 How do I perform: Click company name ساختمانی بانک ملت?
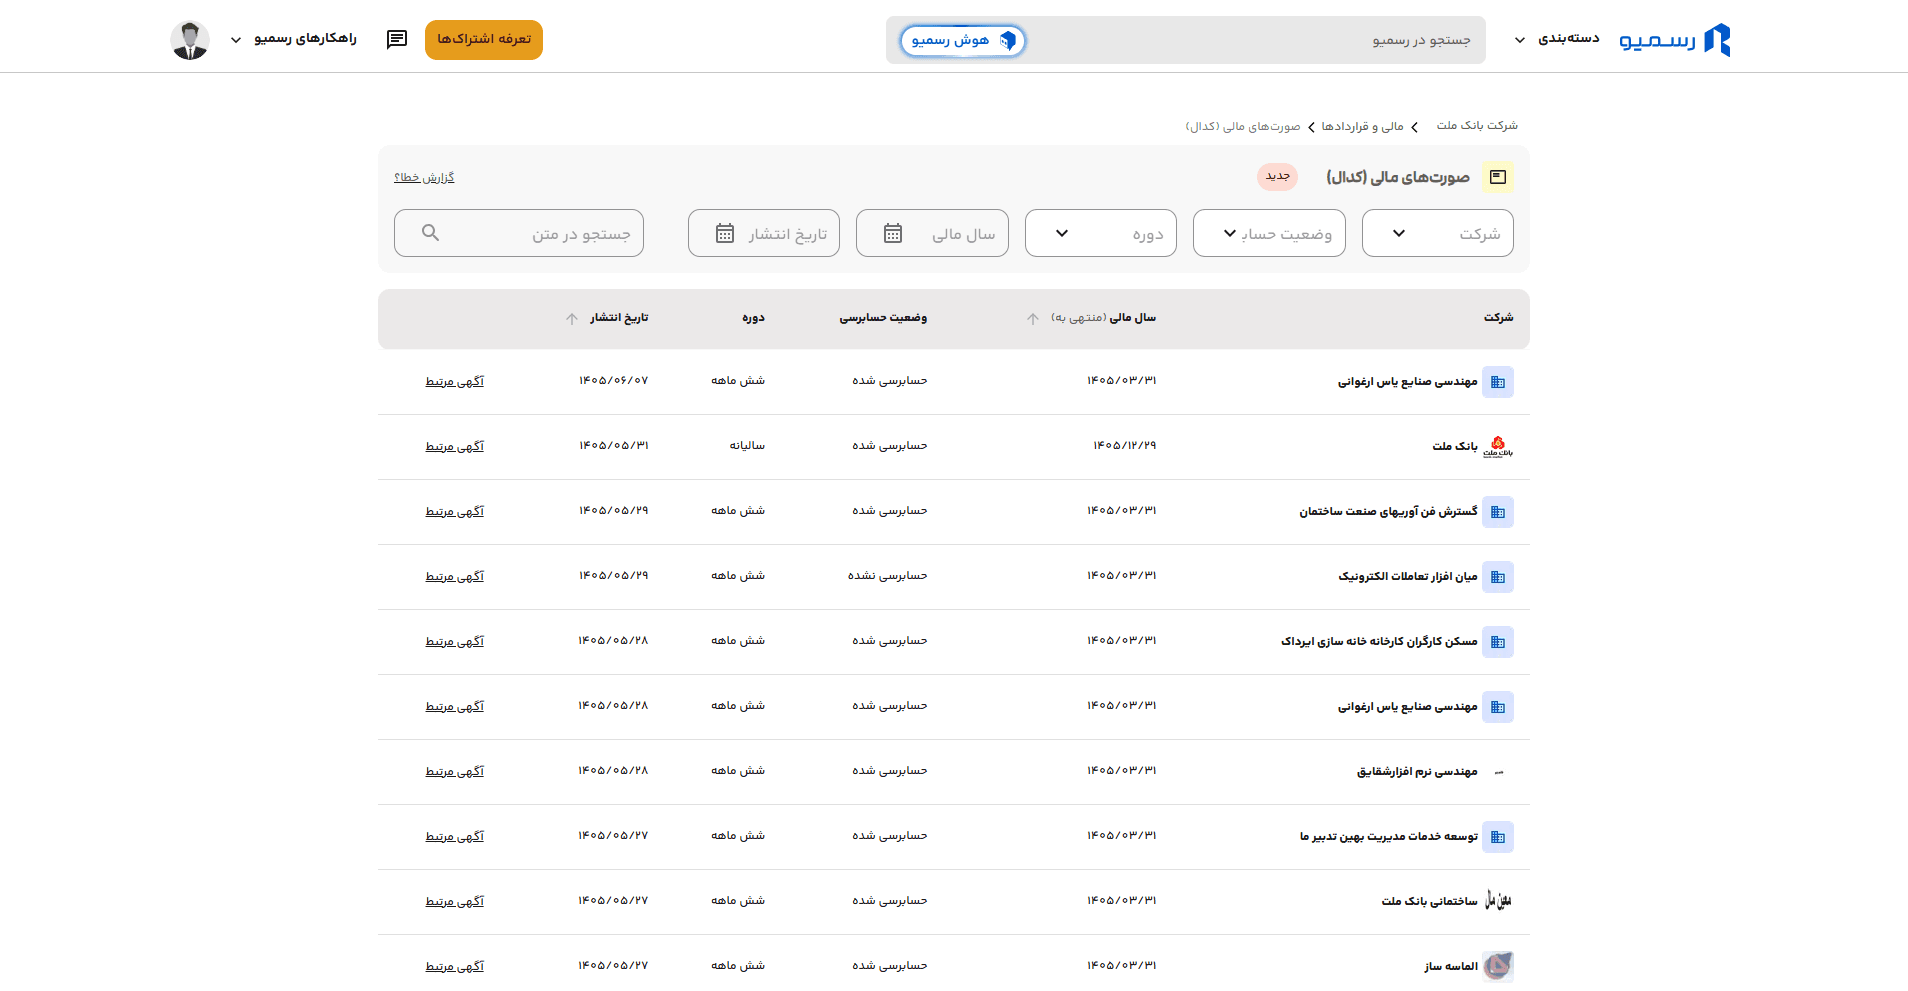(1429, 901)
